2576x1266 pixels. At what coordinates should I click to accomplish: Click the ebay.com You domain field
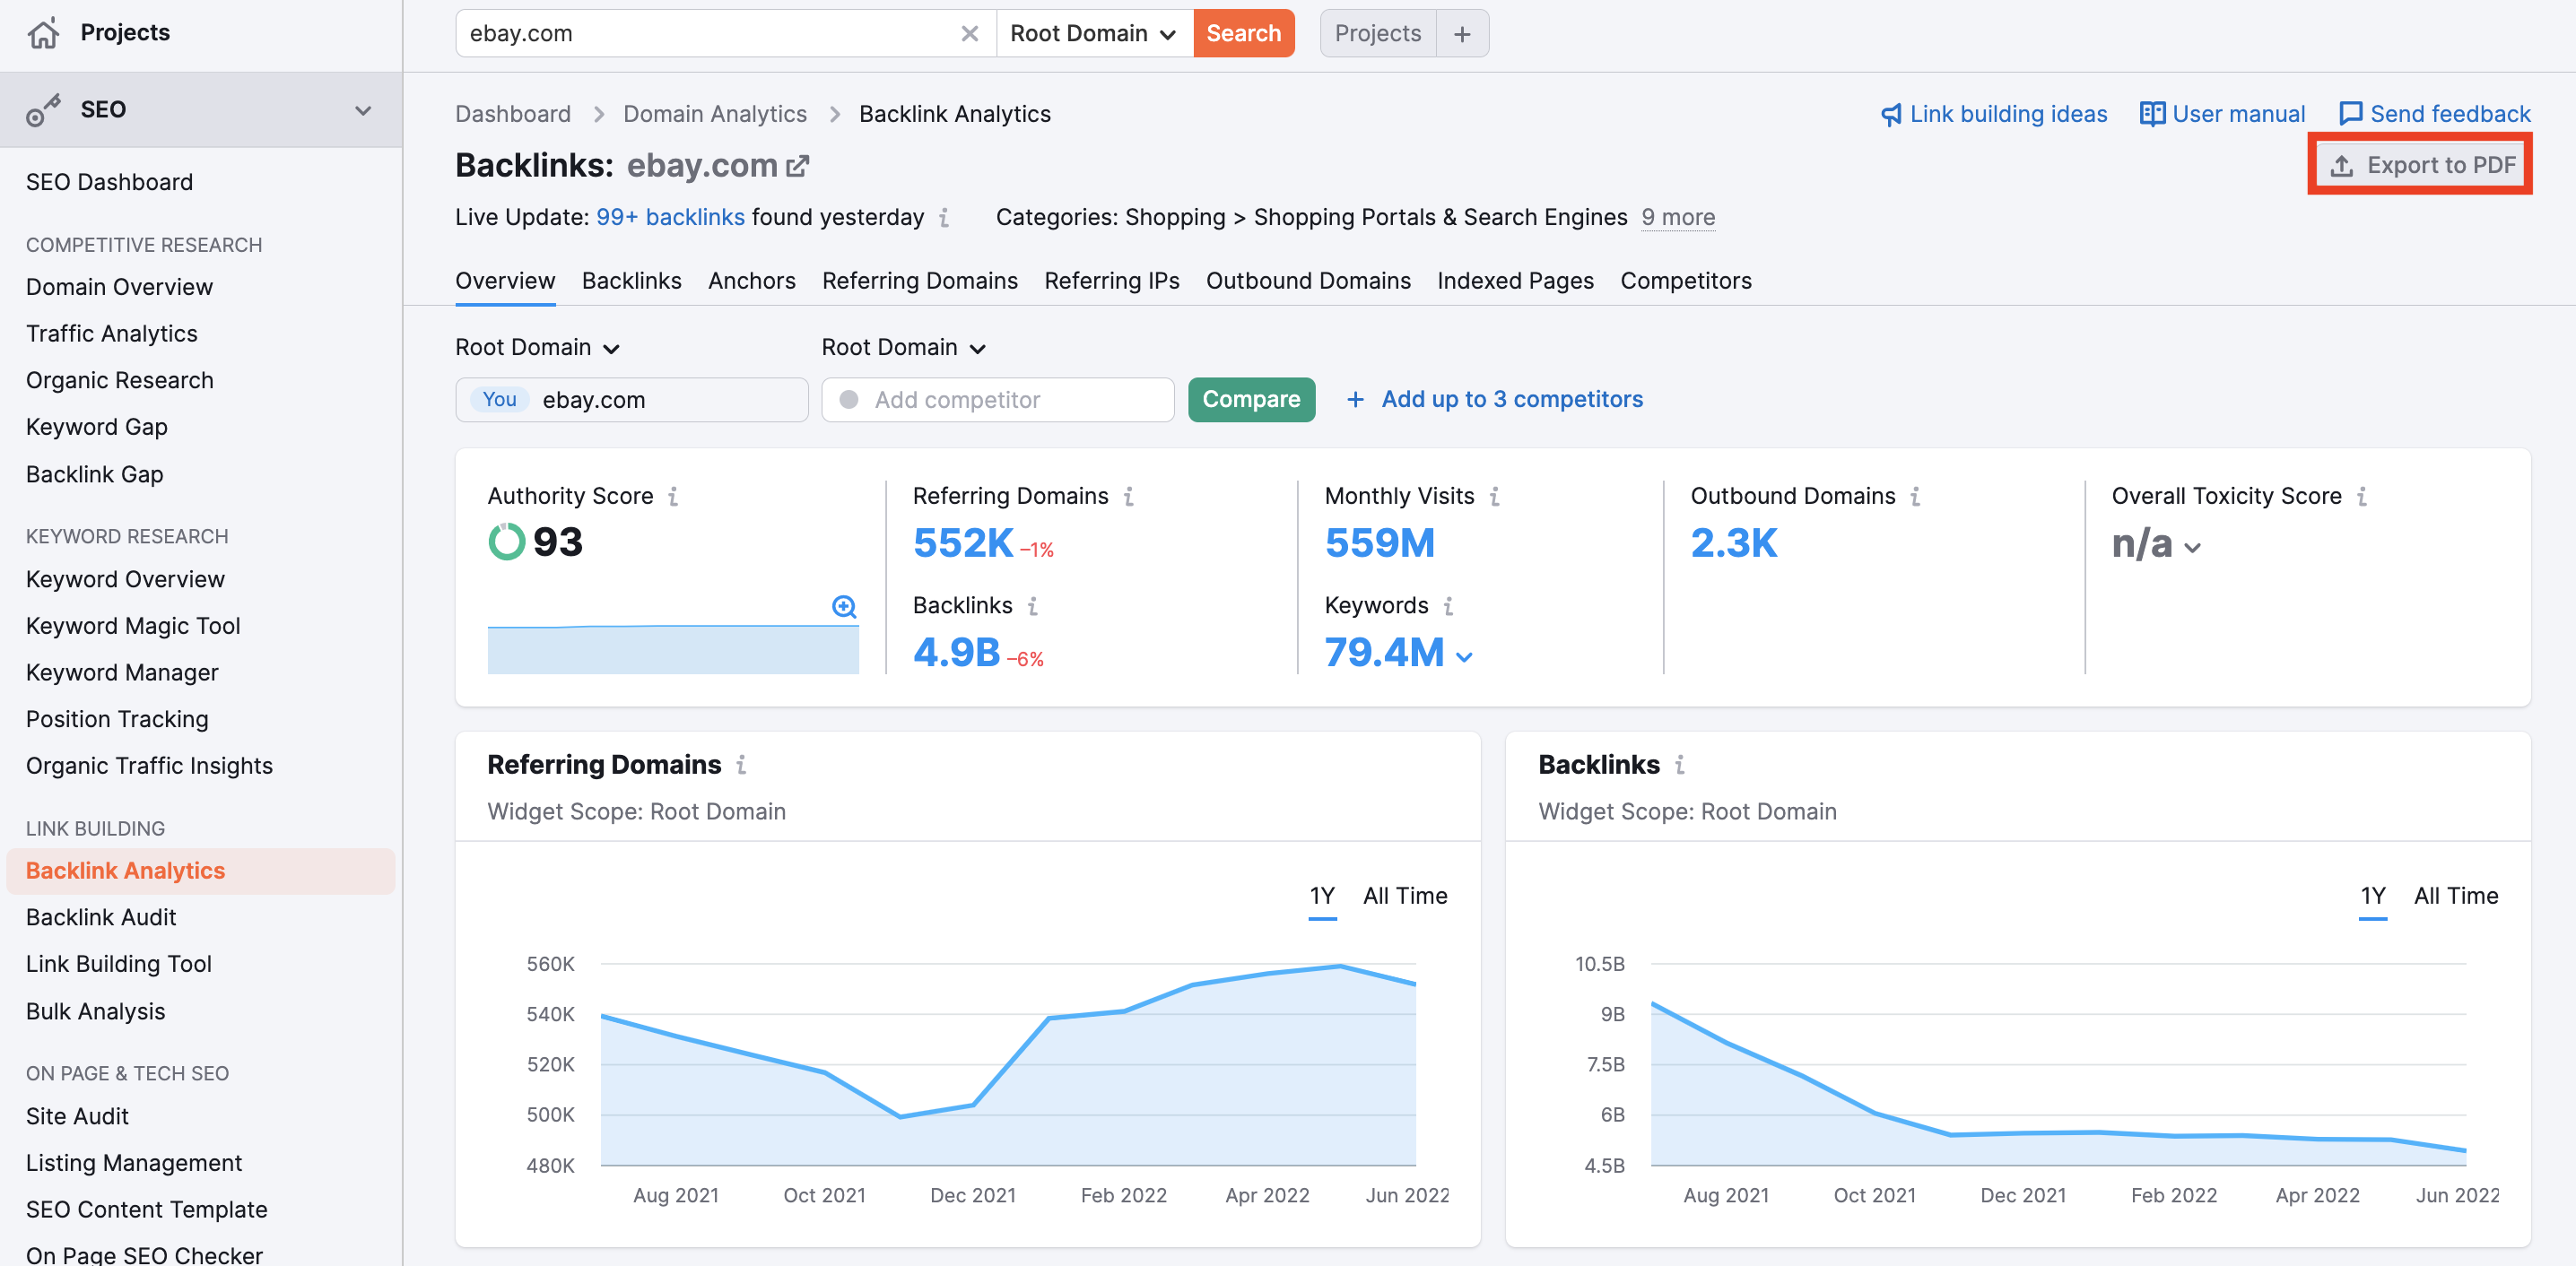pyautogui.click(x=631, y=400)
